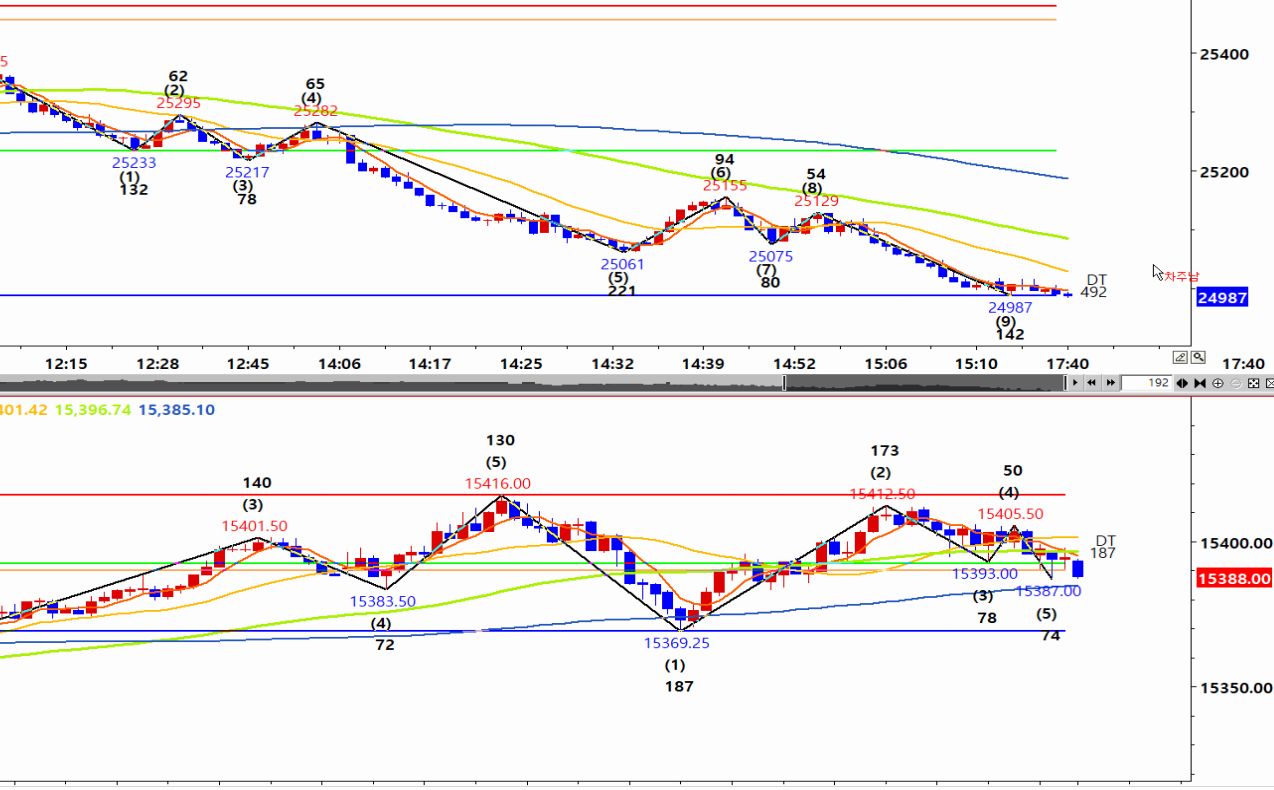1274x790 pixels.
Task: Click the rewind double-arrow button
Action: click(x=1092, y=383)
